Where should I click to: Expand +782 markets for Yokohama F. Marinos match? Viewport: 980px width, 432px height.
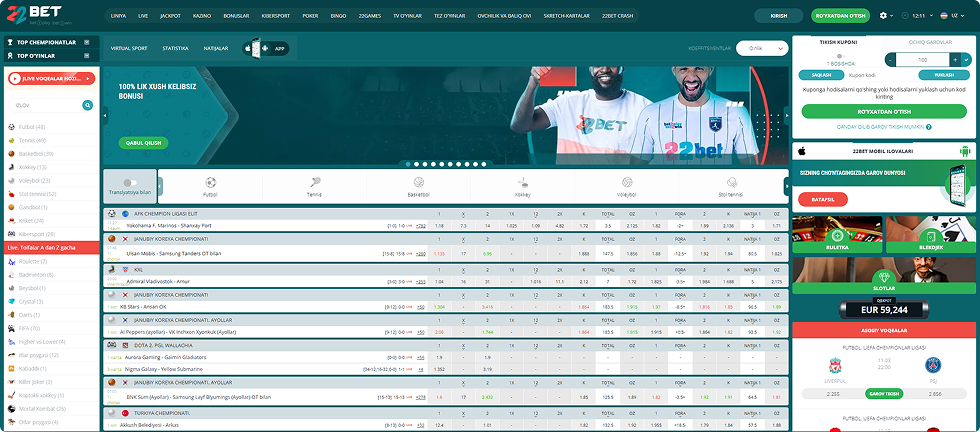(421, 226)
